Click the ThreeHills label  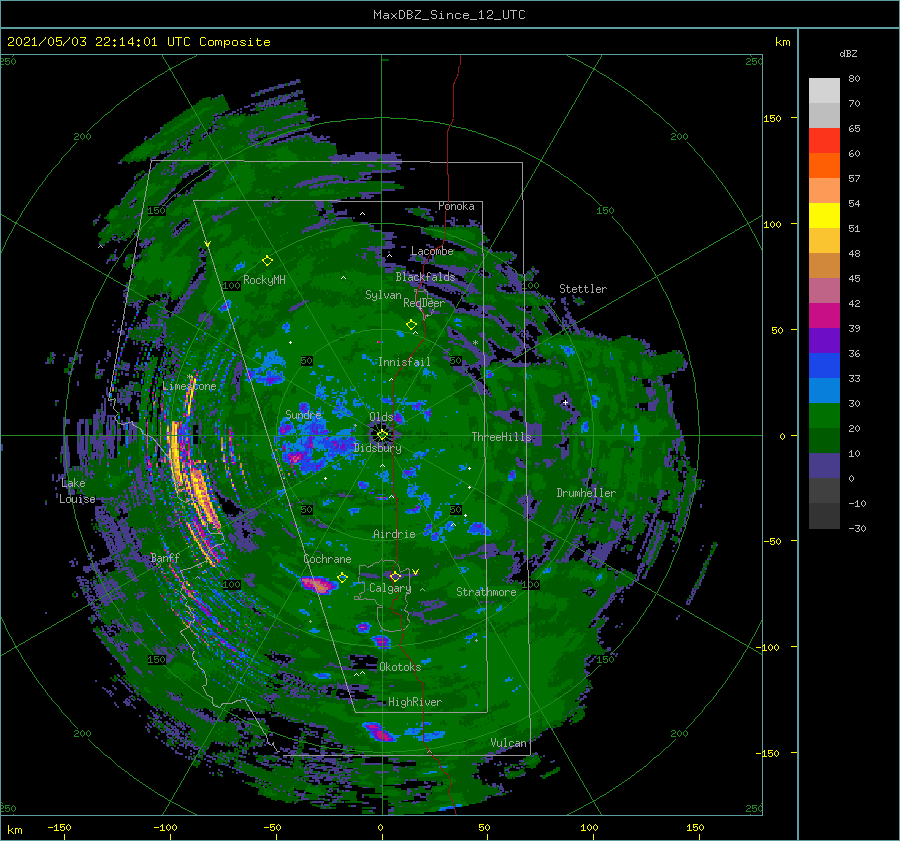[502, 437]
